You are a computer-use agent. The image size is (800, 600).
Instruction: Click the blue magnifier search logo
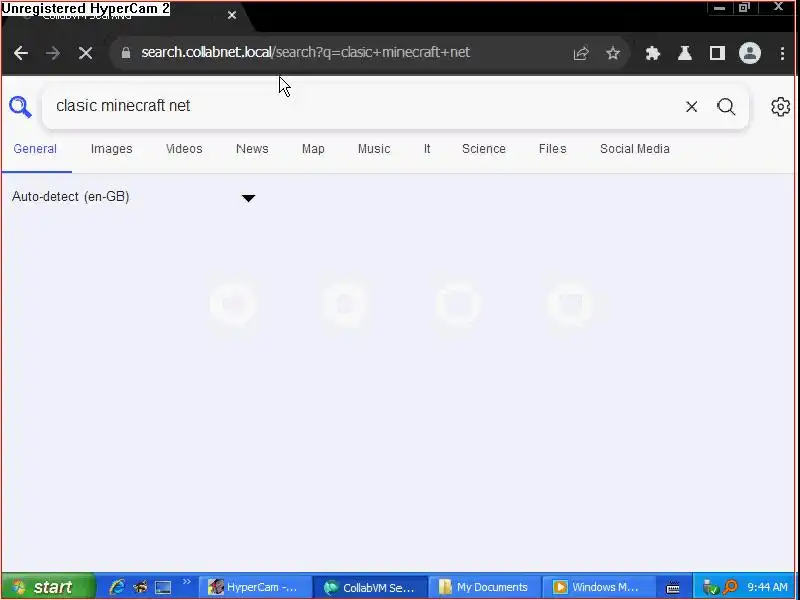tap(20, 107)
